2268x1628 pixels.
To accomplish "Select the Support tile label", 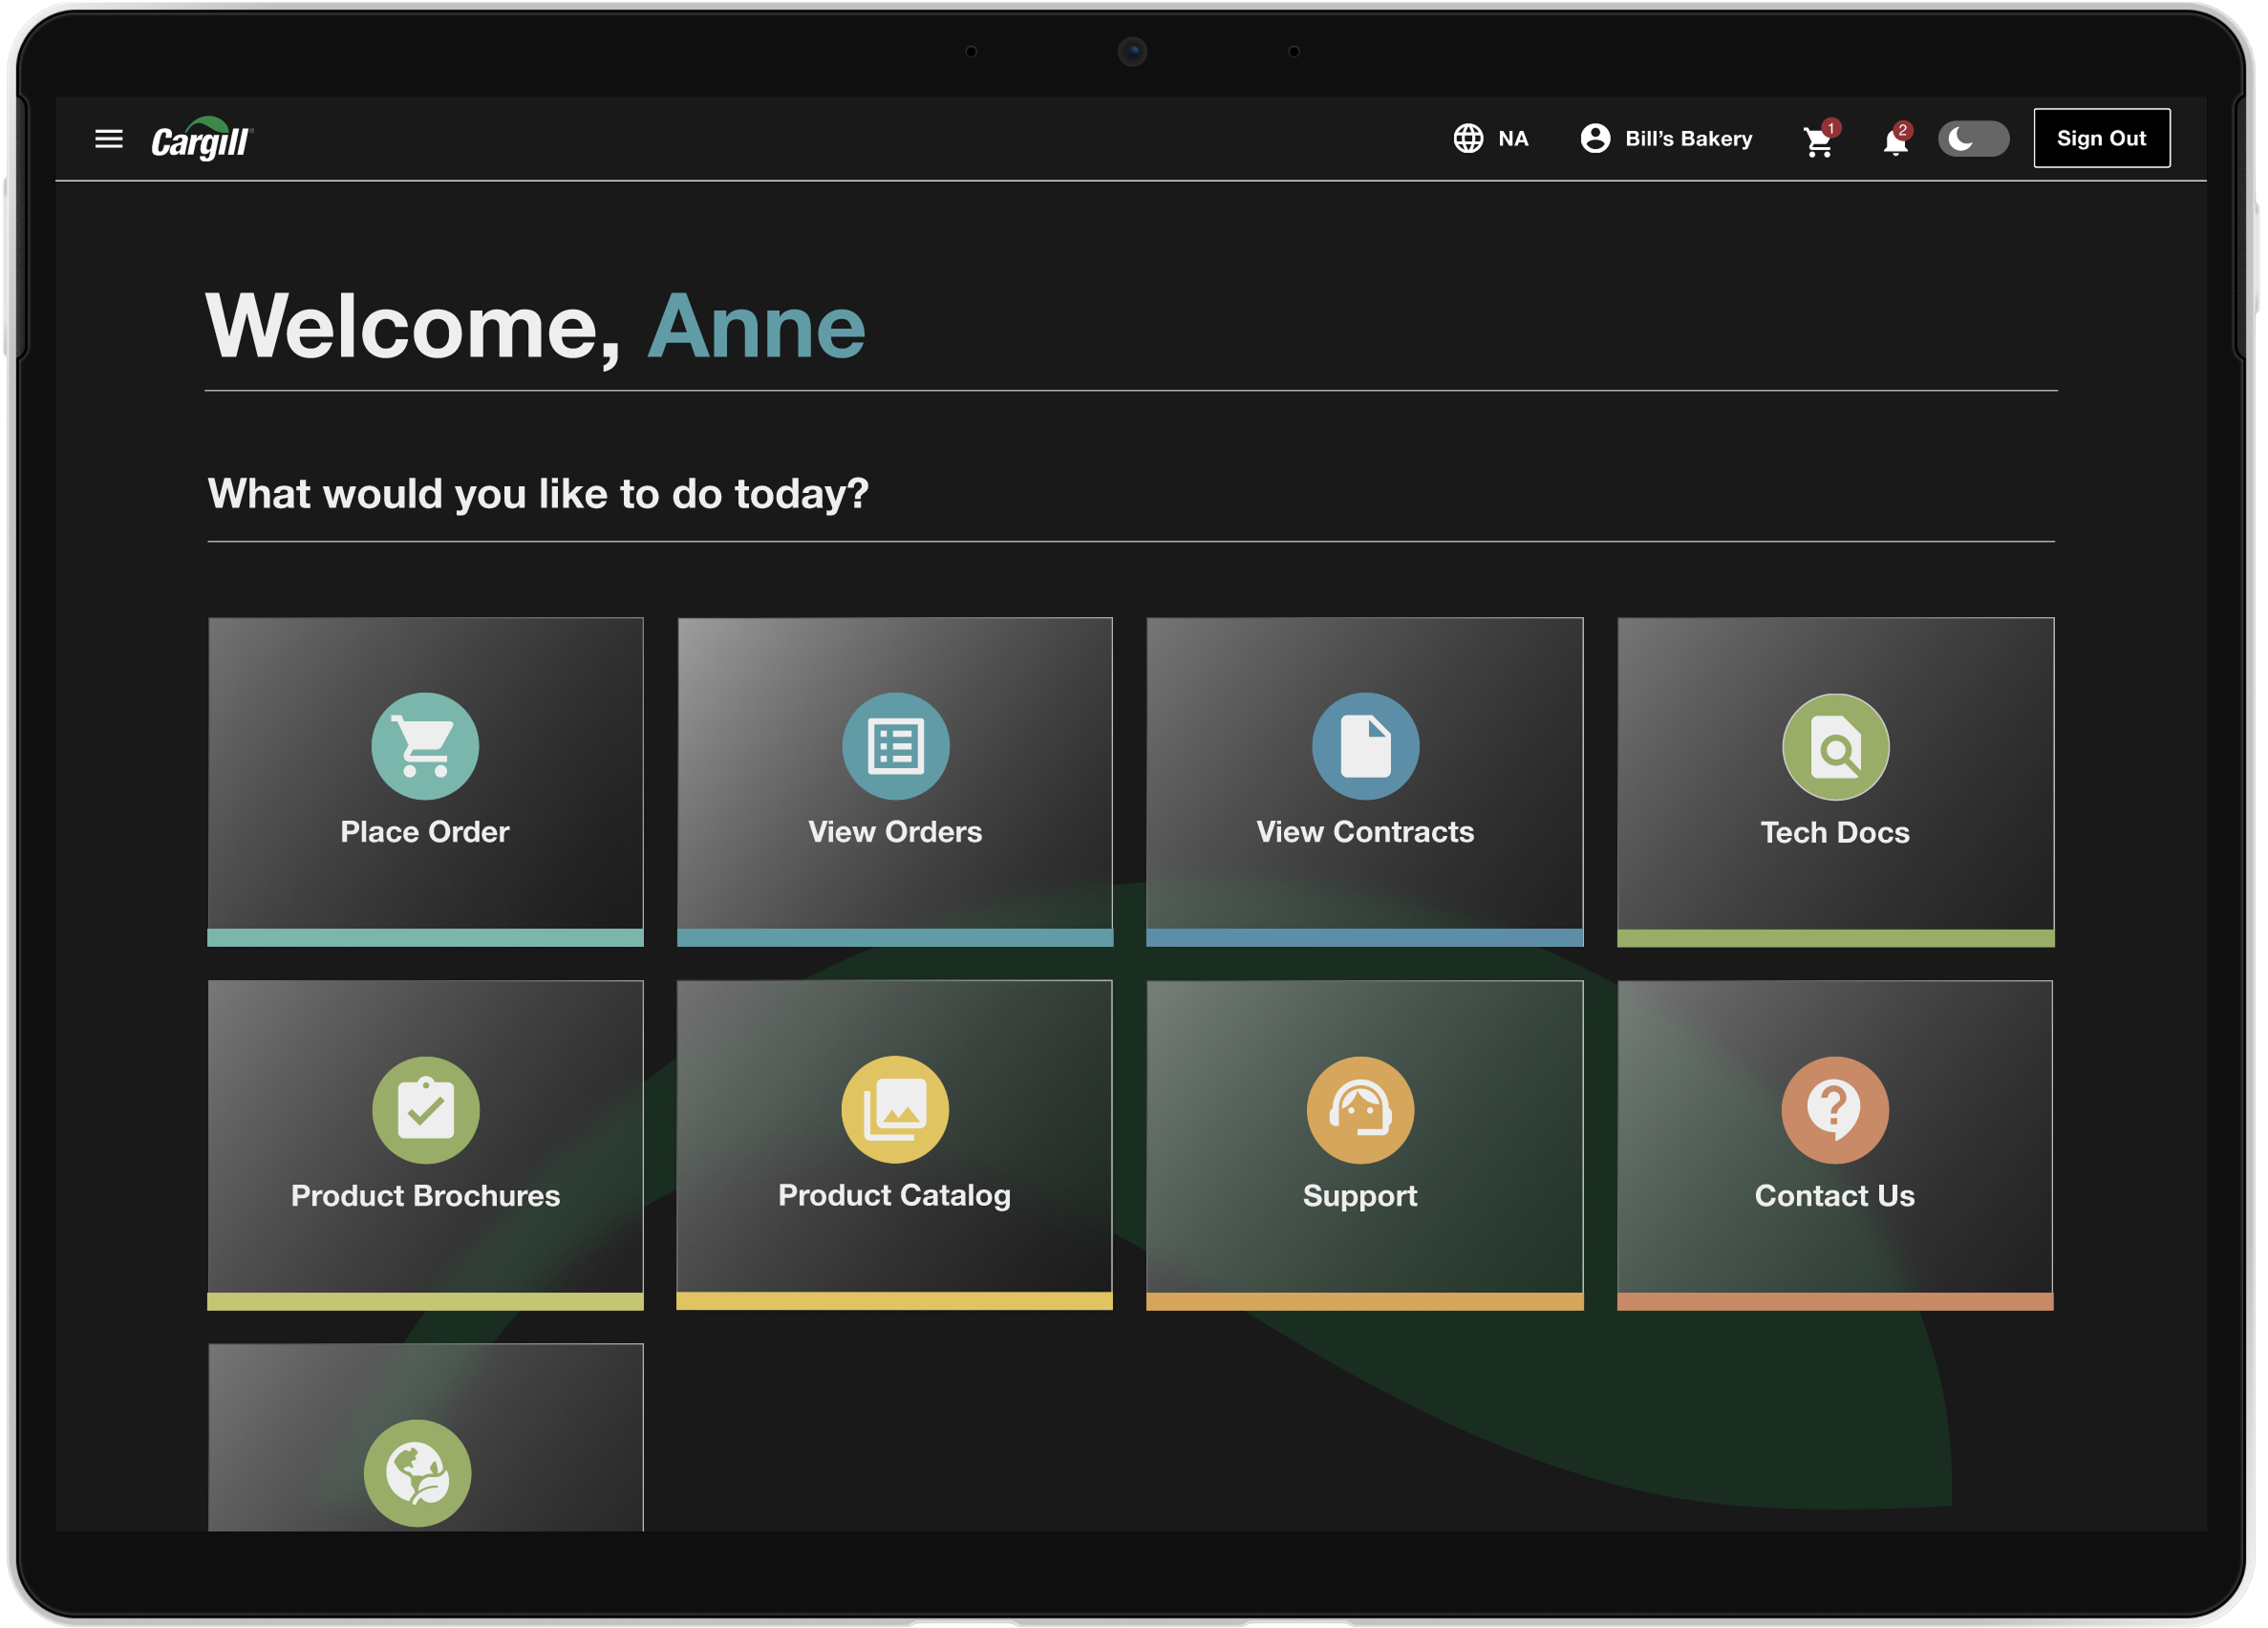I will (x=1360, y=1196).
